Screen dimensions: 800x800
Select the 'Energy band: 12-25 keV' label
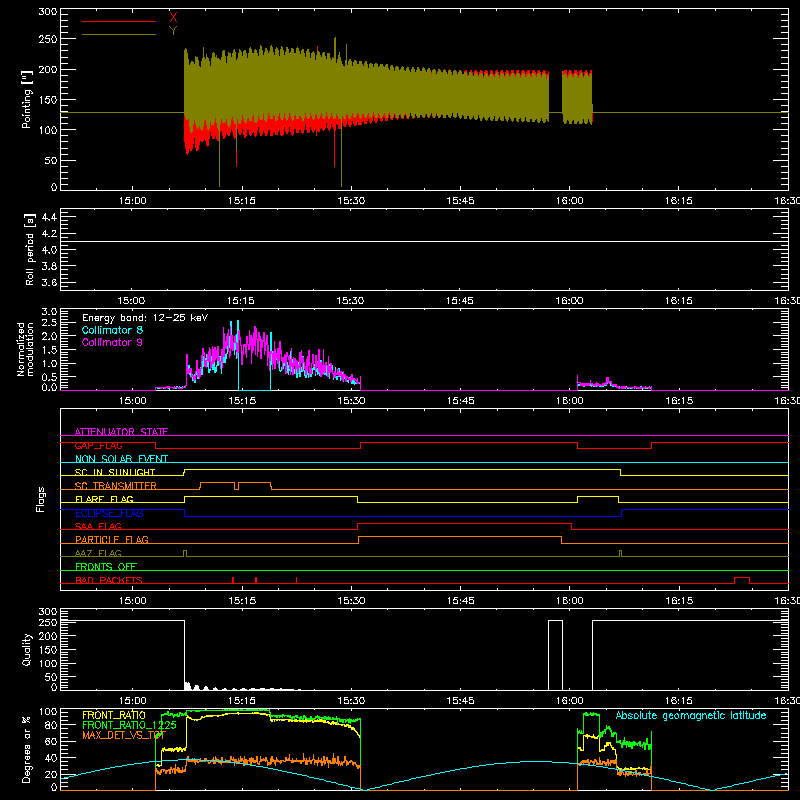[x=145, y=318]
